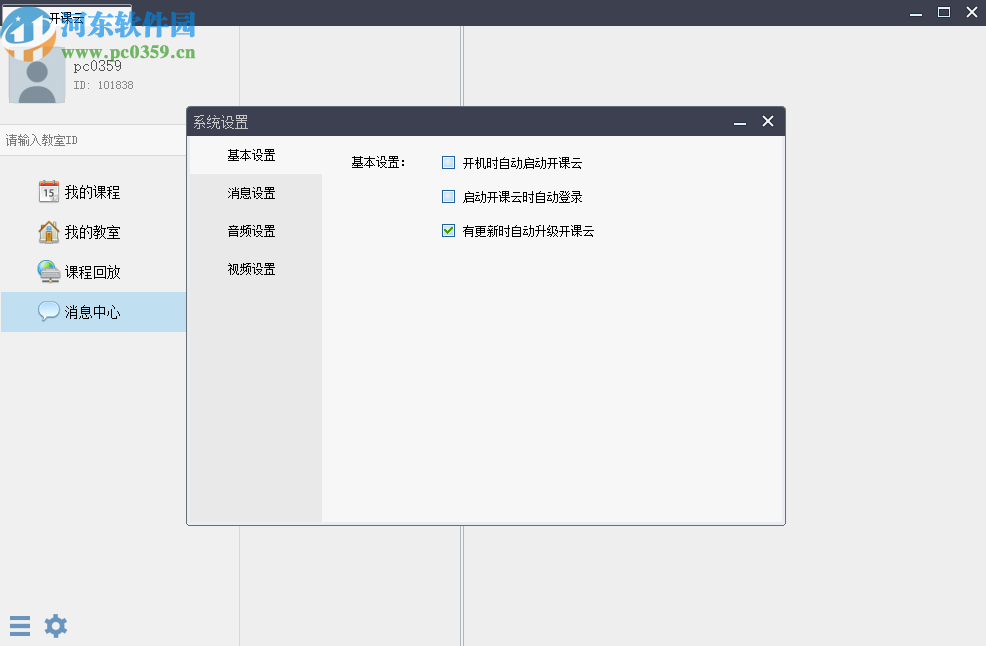Open 我的课程 calendar icon in sidebar
Image resolution: width=986 pixels, height=646 pixels.
point(48,191)
